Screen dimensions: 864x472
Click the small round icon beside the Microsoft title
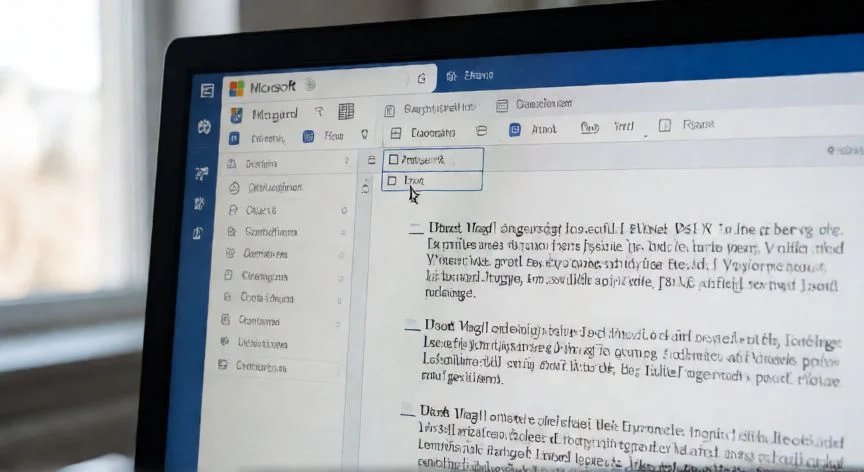coord(310,85)
